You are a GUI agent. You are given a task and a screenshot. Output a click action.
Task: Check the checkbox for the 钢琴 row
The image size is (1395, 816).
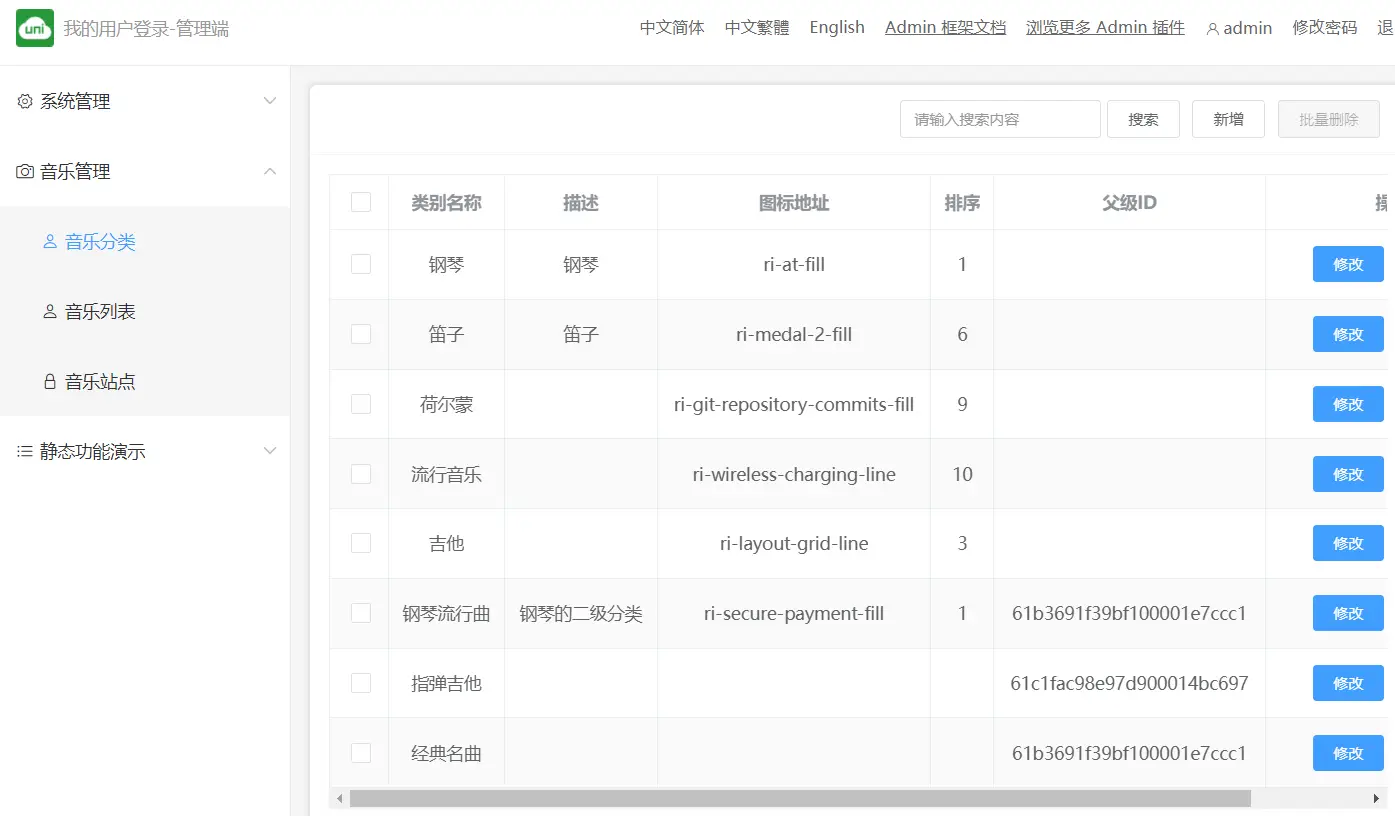(361, 264)
